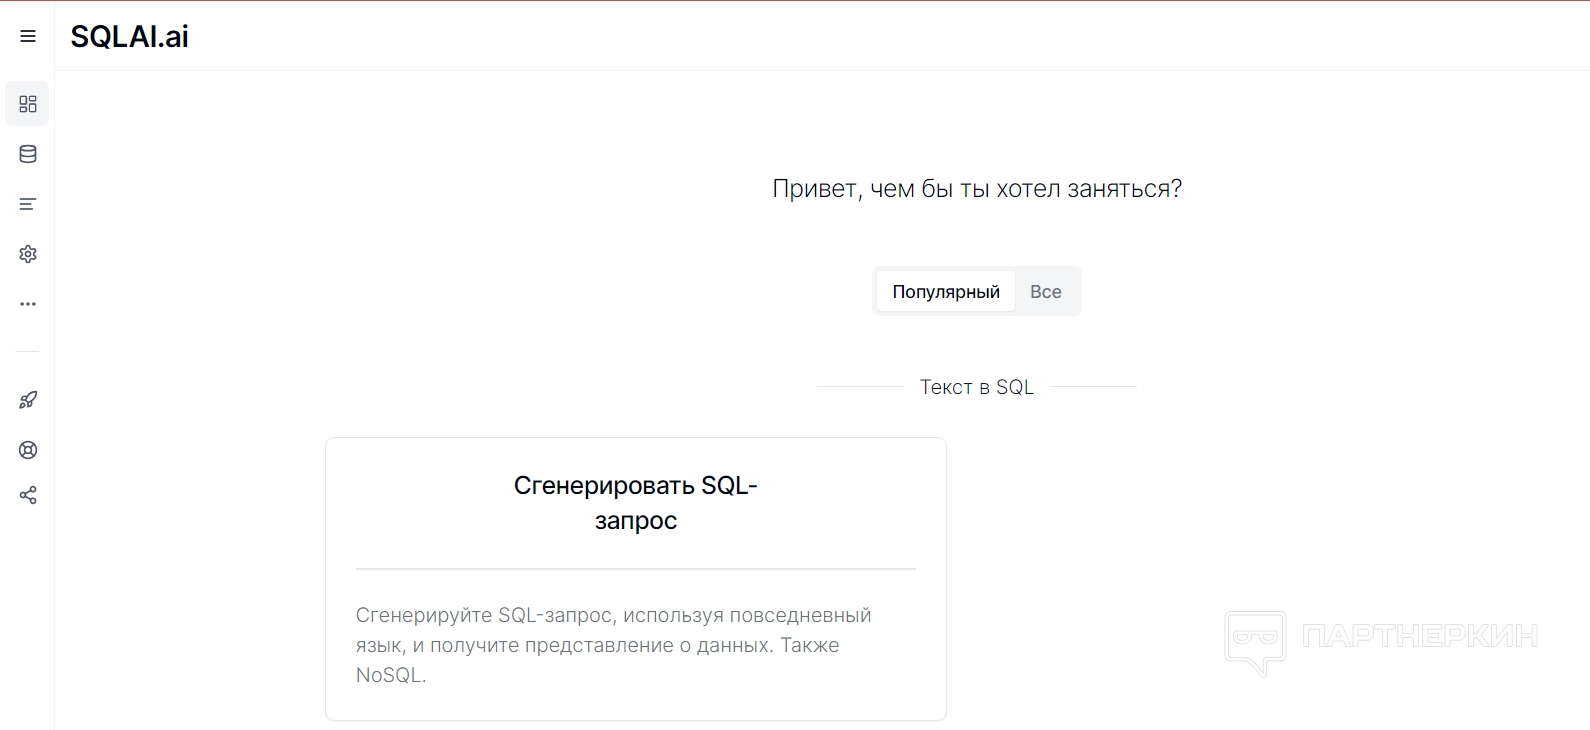Open the Сгенерировать SQL-запрос card title
Viewport: 1590px width, 730px height.
[636, 503]
